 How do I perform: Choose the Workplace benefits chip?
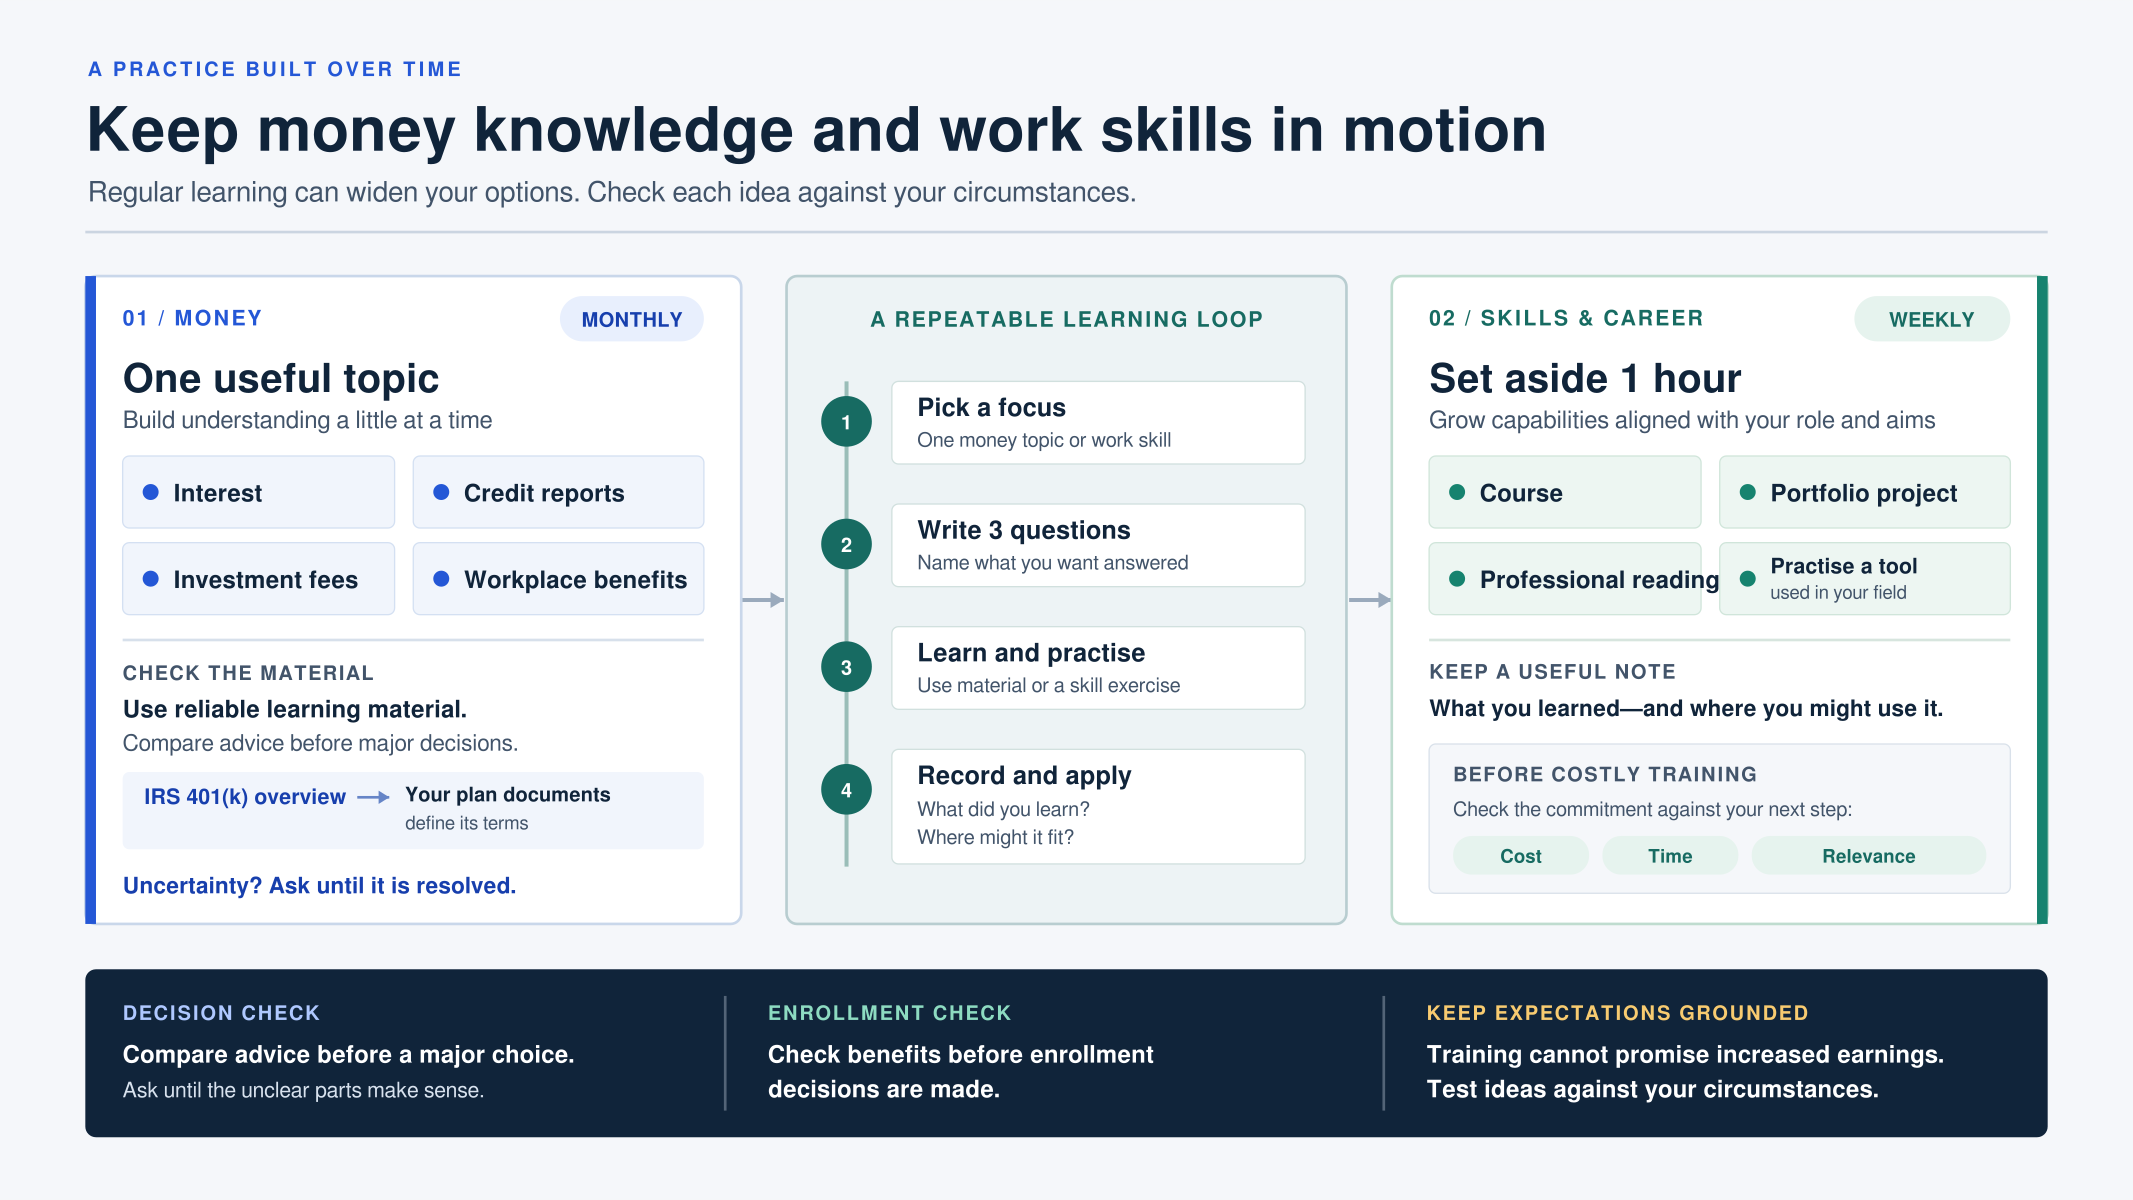pyautogui.click(x=558, y=579)
